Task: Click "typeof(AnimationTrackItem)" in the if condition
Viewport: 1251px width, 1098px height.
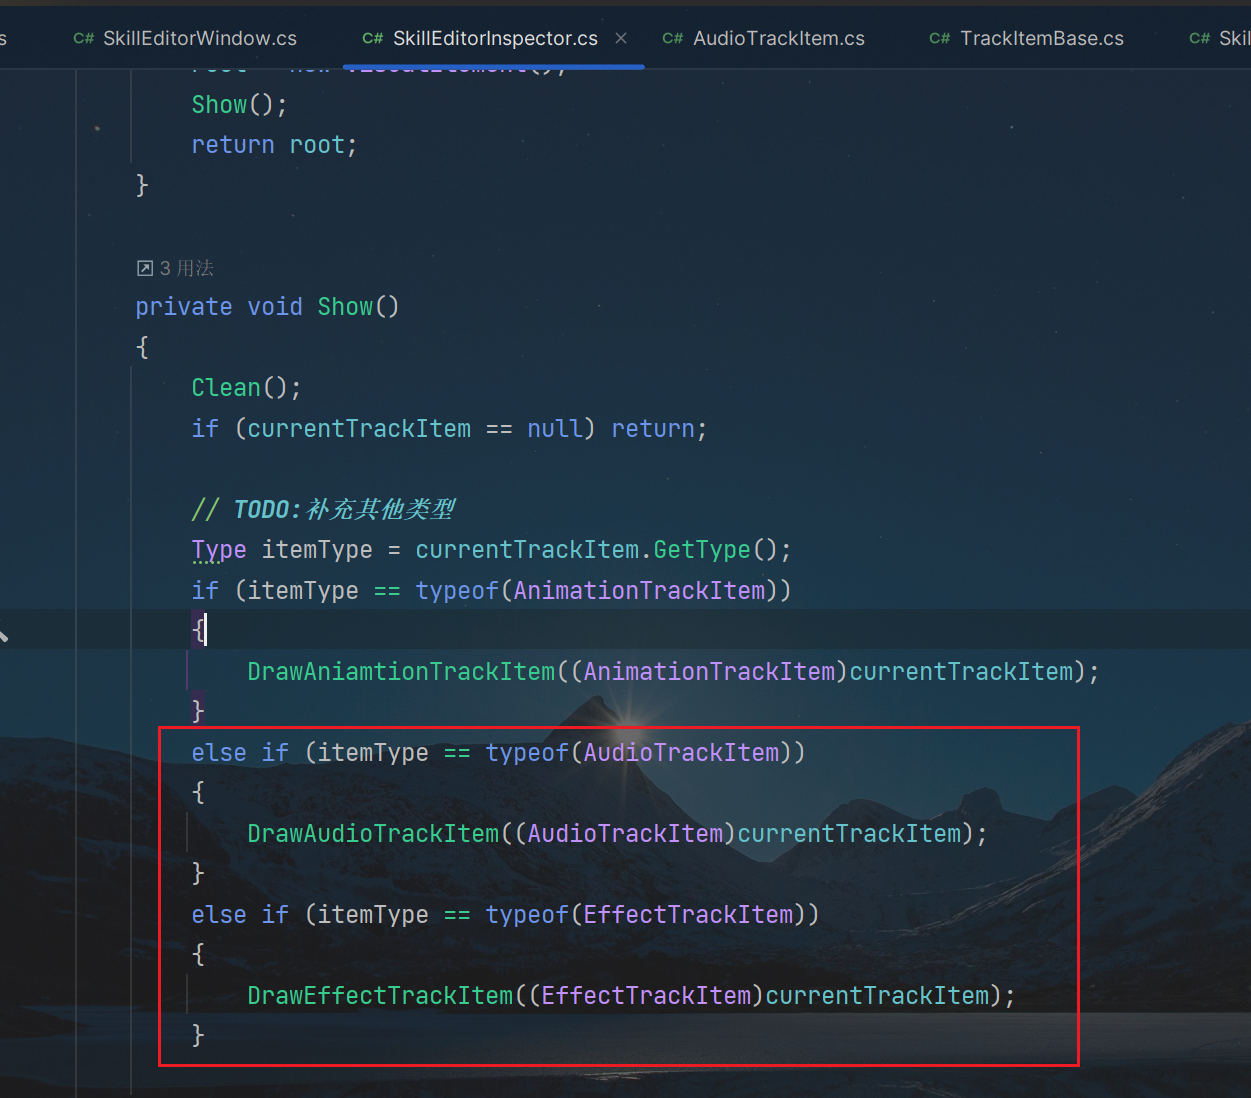Action: pos(597,591)
